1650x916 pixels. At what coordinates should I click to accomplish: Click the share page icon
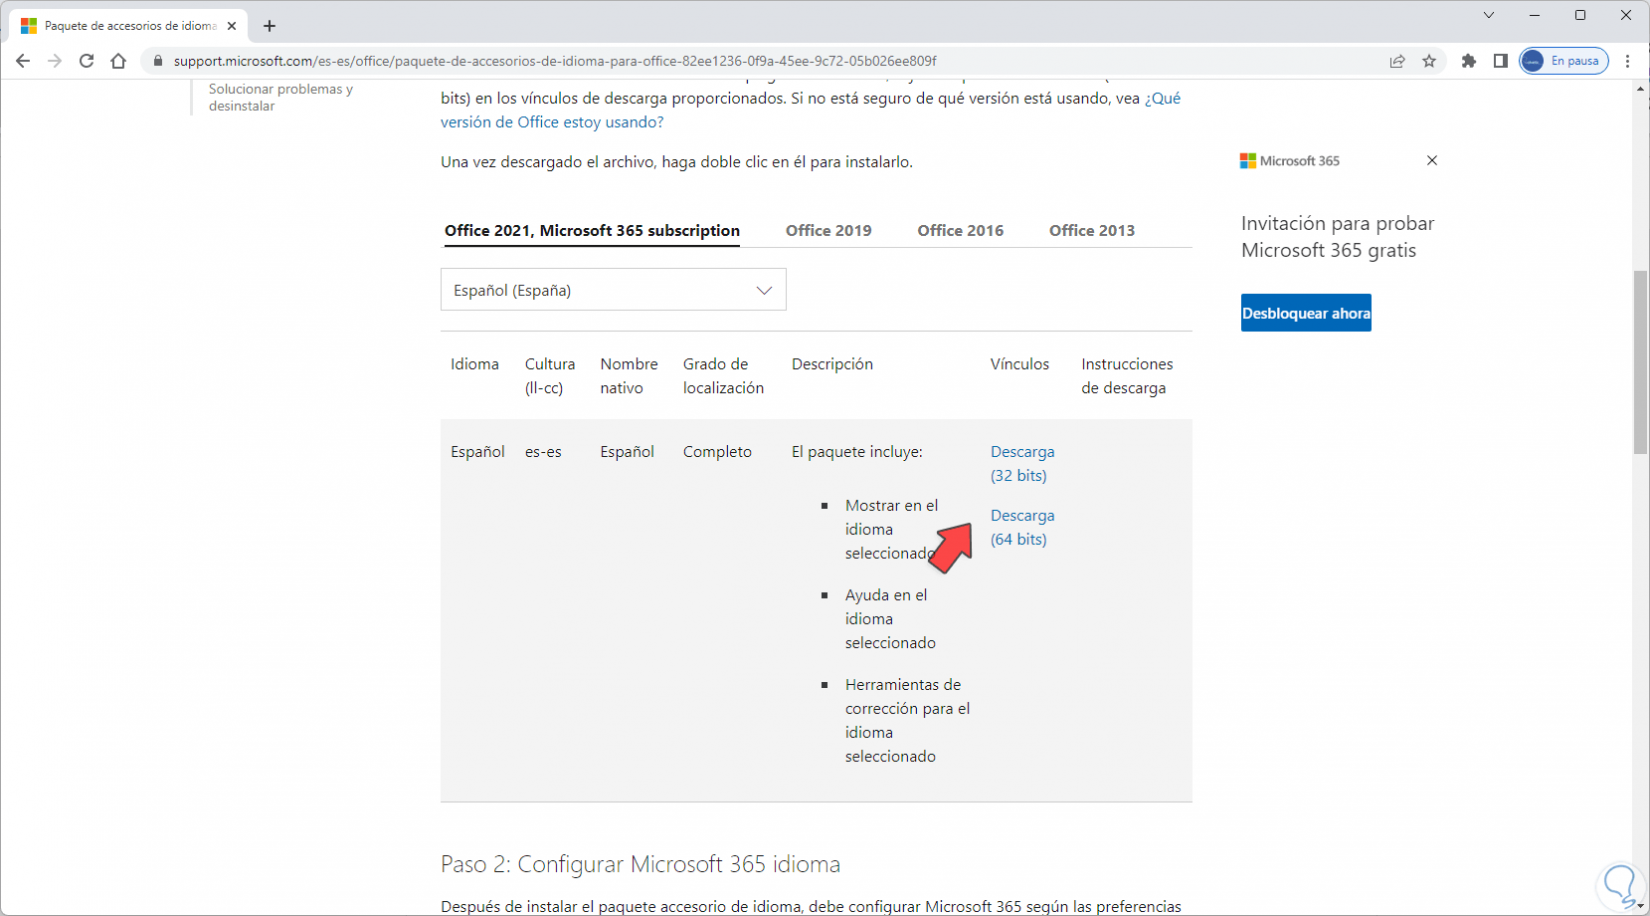(x=1397, y=61)
